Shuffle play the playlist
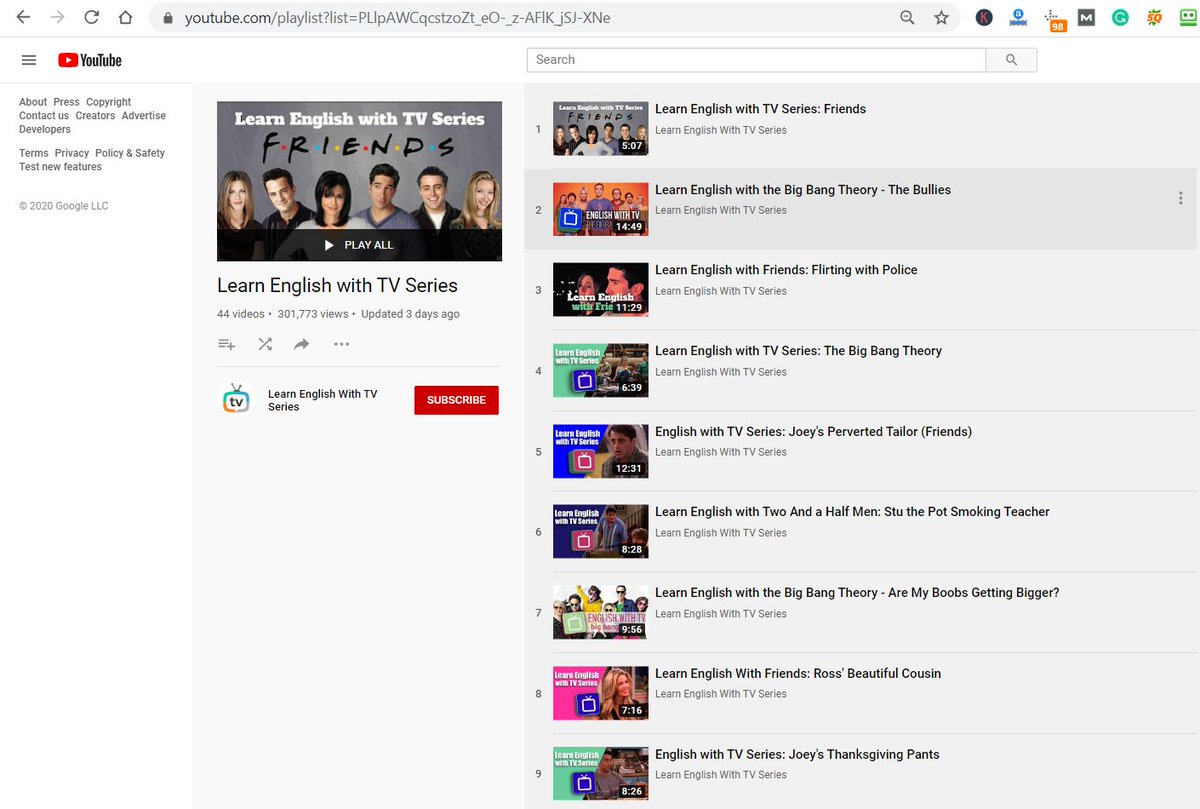The height and width of the screenshot is (809, 1200). click(264, 344)
